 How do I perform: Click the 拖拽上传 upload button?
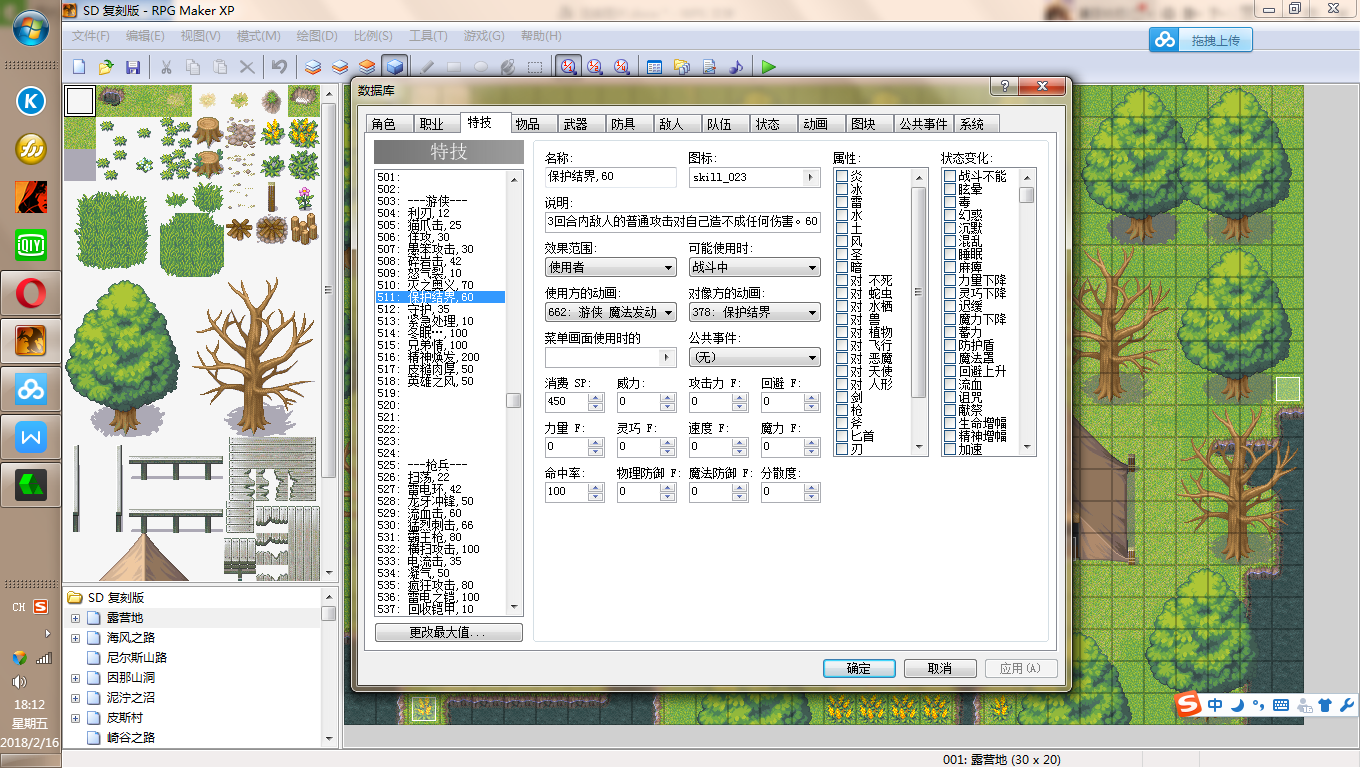coord(1200,40)
